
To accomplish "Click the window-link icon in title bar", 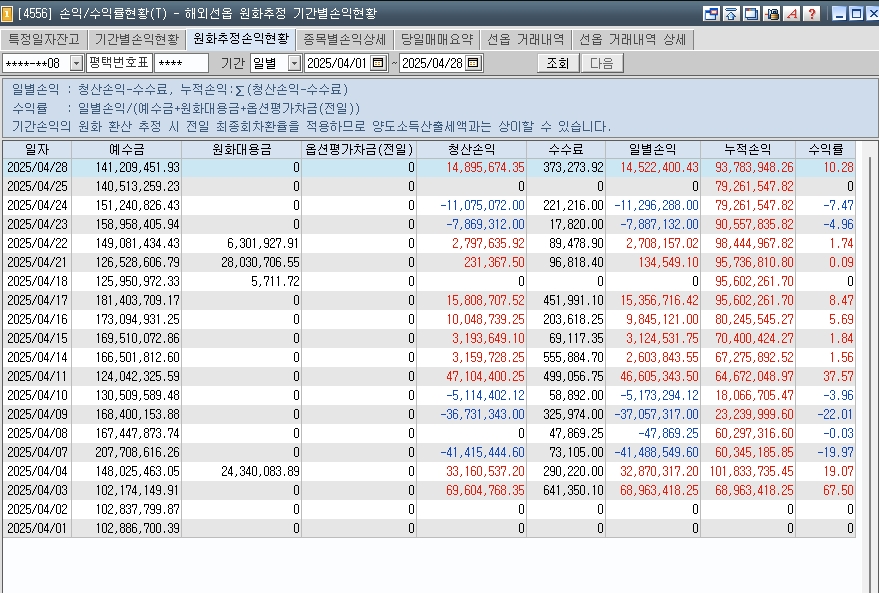I will click(711, 13).
